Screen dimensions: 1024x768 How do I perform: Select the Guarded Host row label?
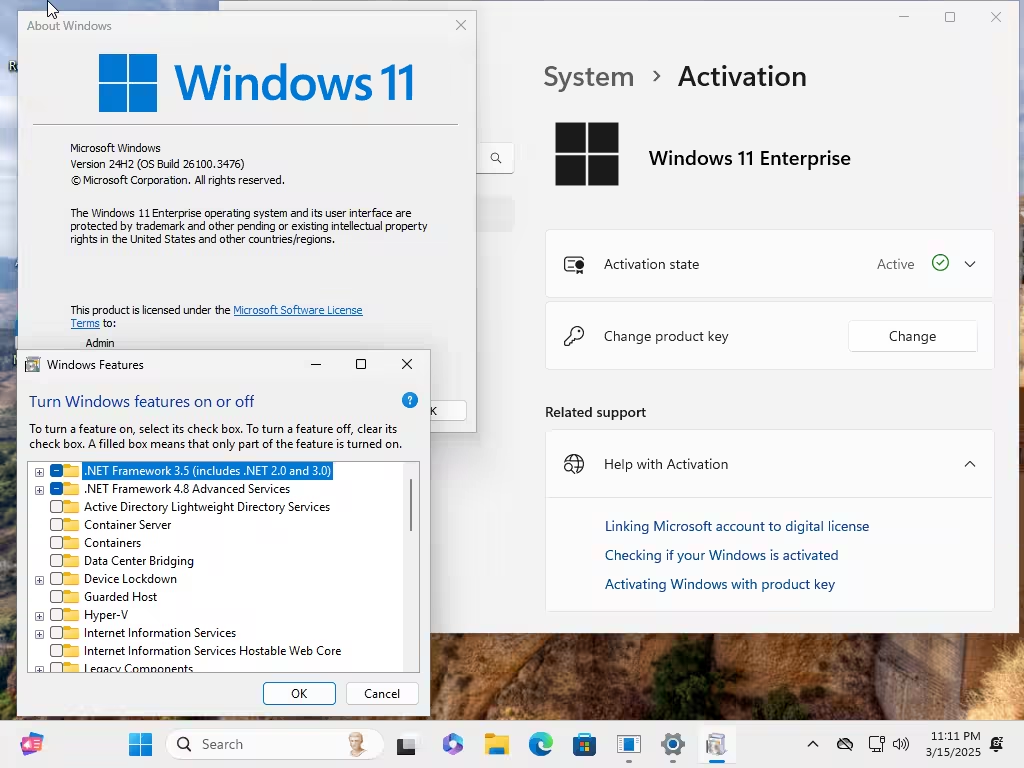pos(120,596)
